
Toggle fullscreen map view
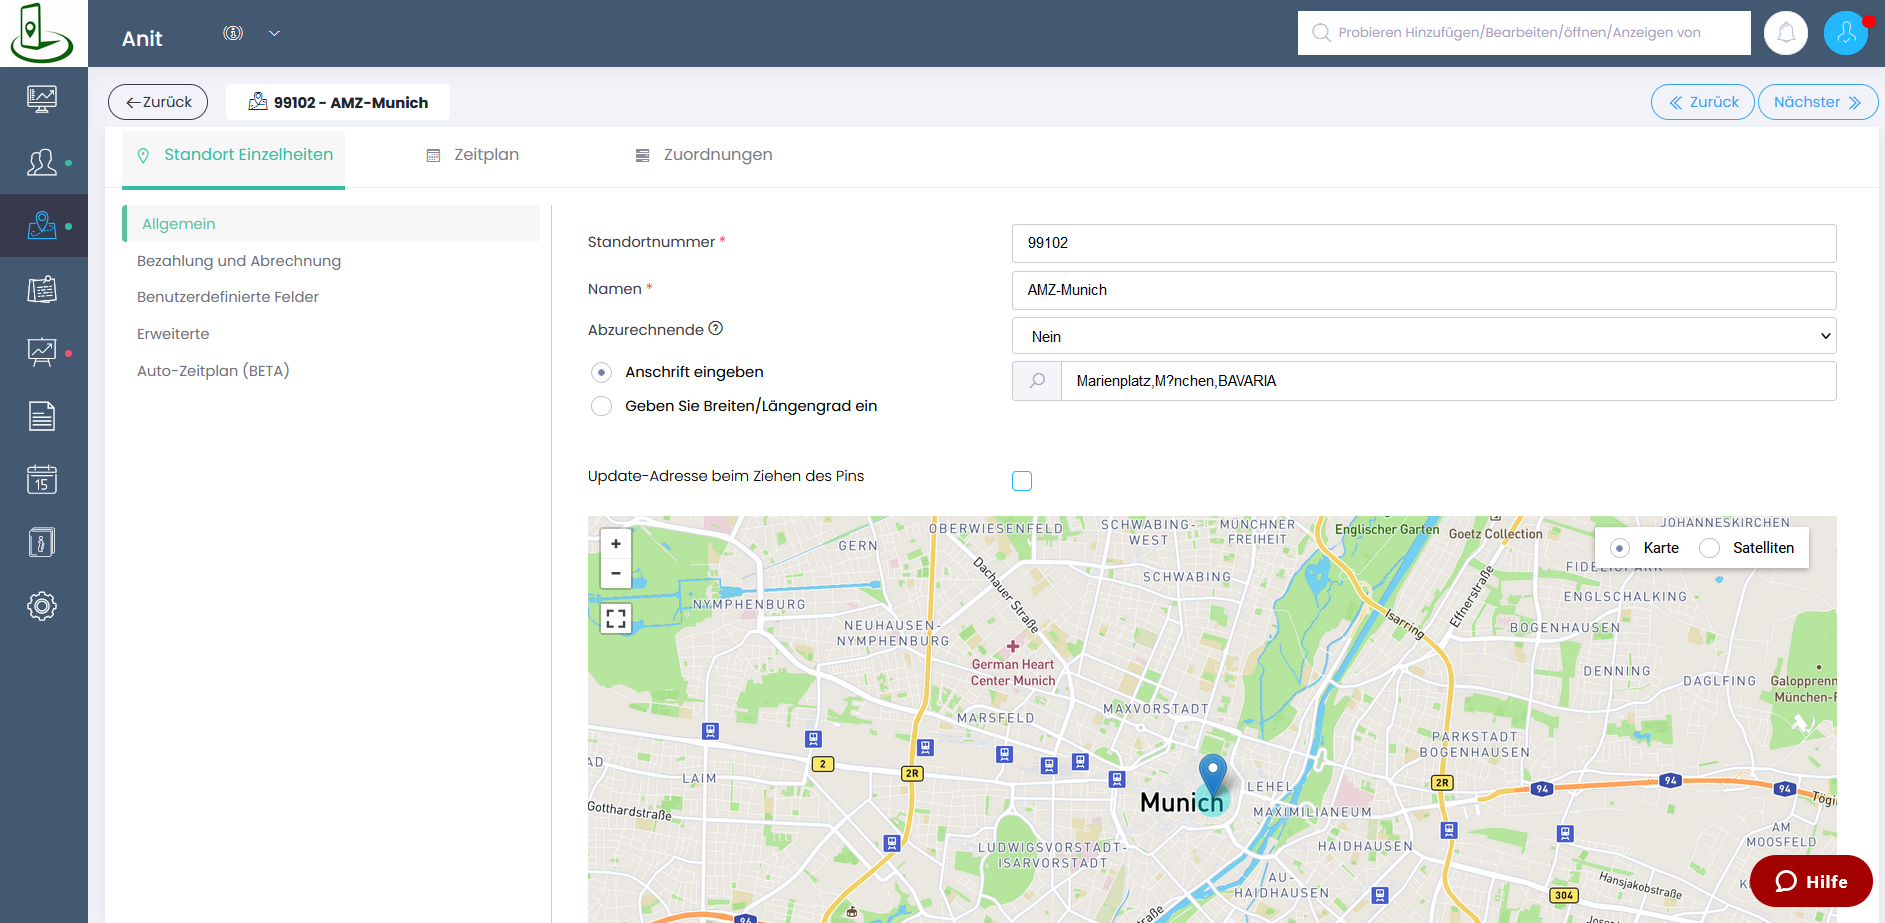[x=616, y=619]
